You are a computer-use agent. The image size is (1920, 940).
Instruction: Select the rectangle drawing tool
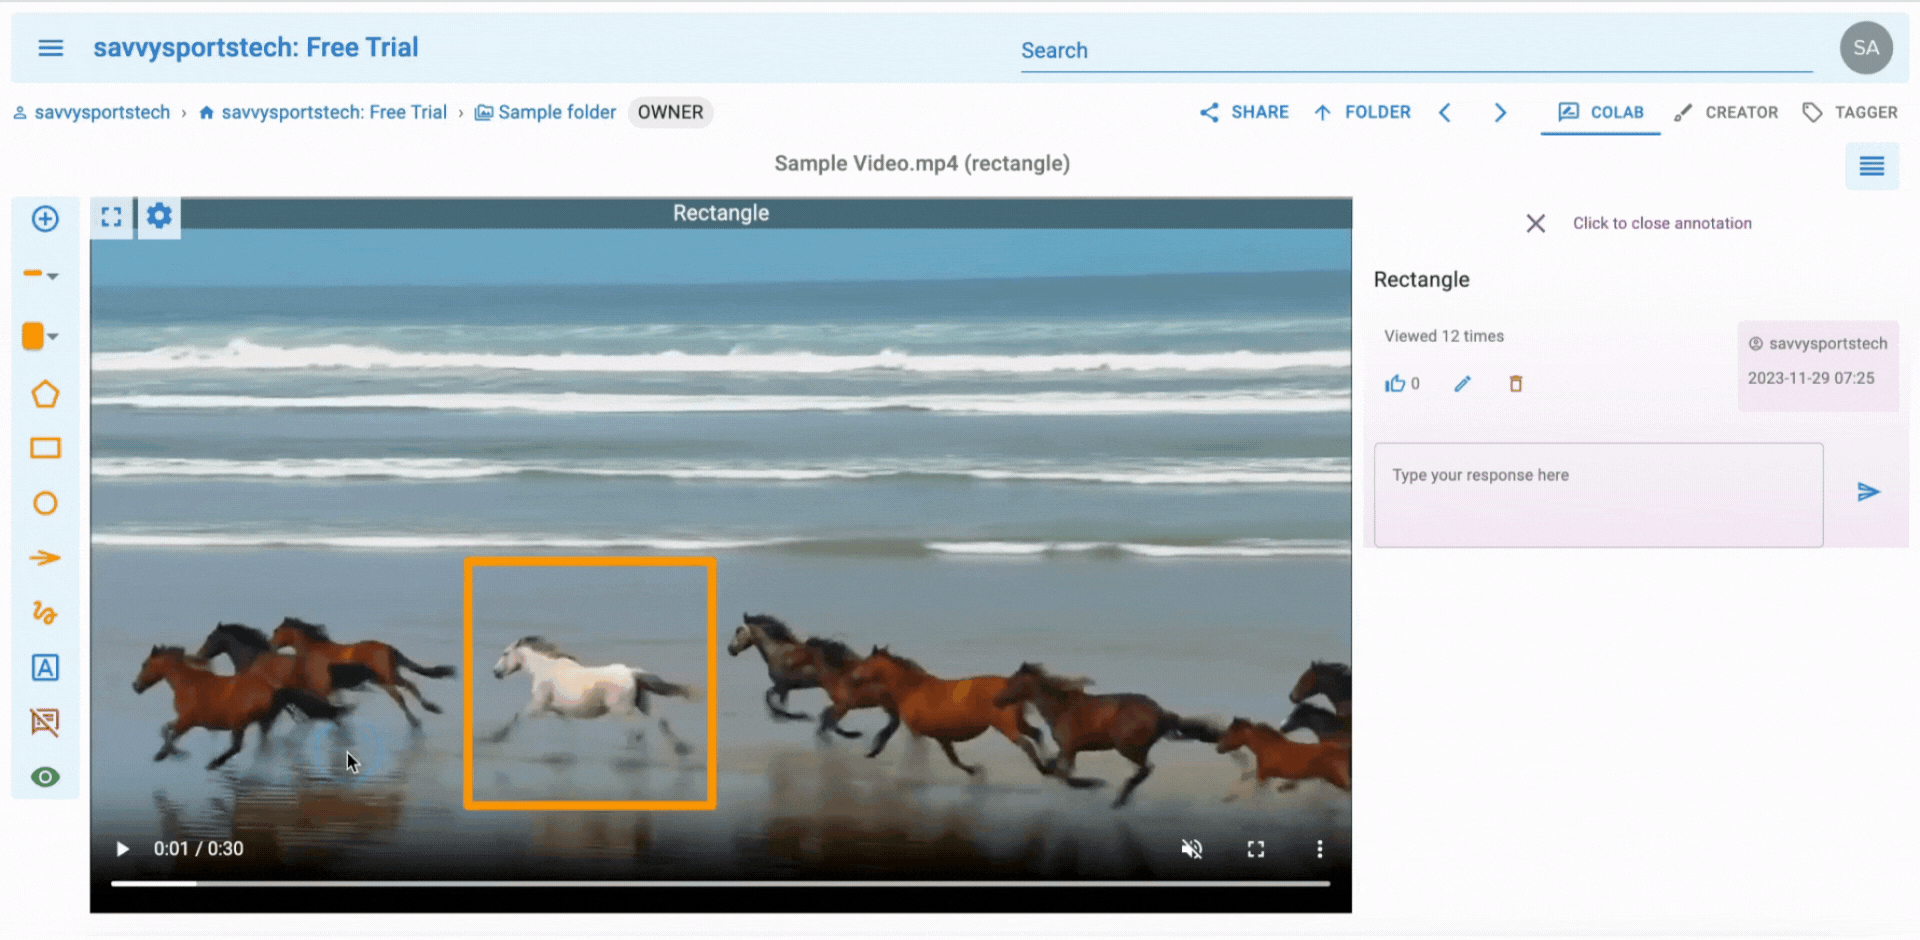click(45, 448)
